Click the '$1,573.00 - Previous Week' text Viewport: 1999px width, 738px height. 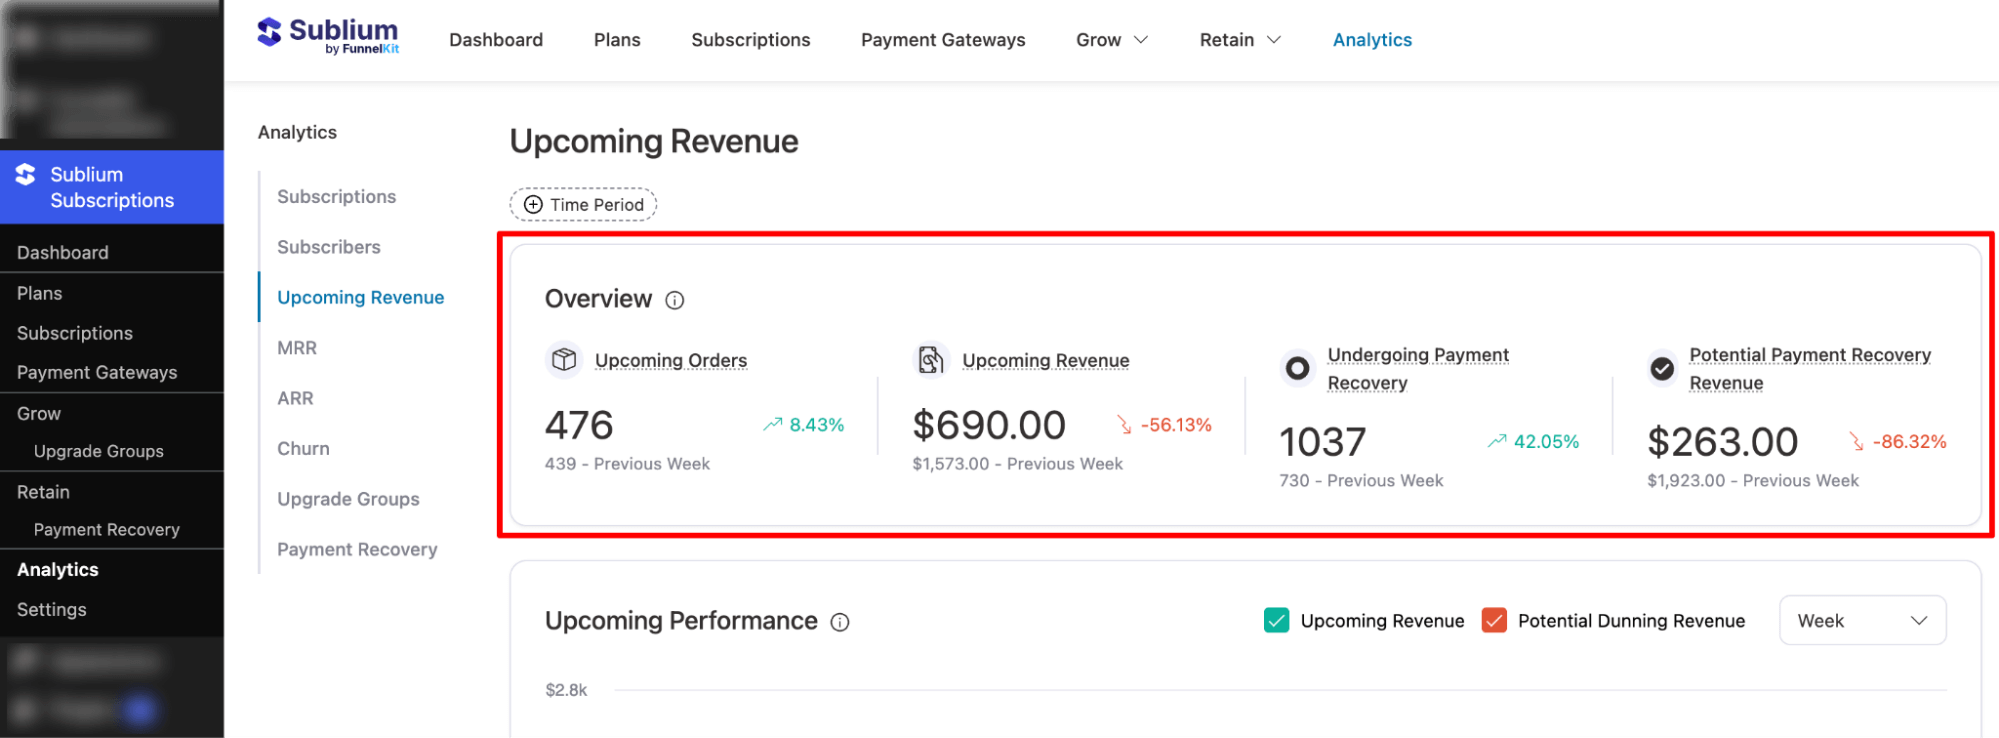click(x=1017, y=464)
